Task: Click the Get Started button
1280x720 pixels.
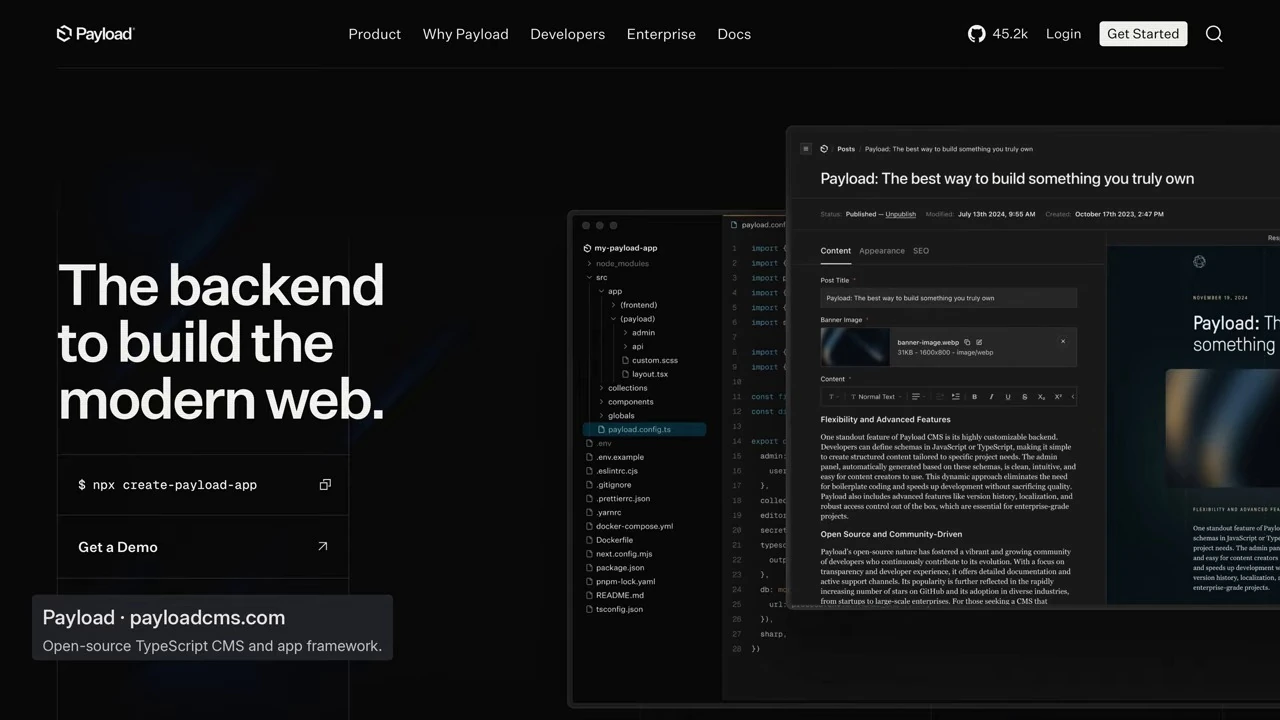Action: 1143,34
